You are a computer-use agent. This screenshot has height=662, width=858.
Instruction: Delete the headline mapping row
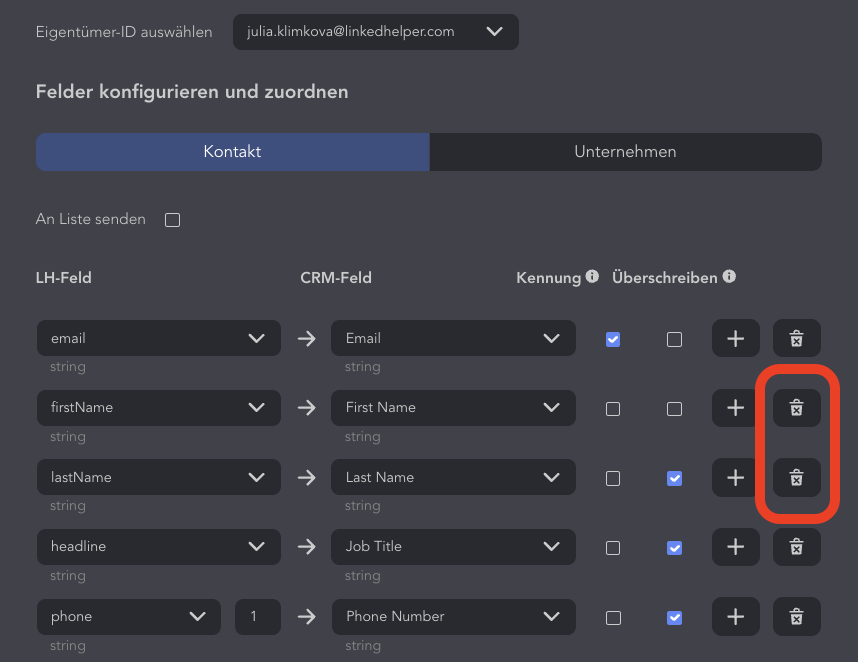pyautogui.click(x=797, y=547)
